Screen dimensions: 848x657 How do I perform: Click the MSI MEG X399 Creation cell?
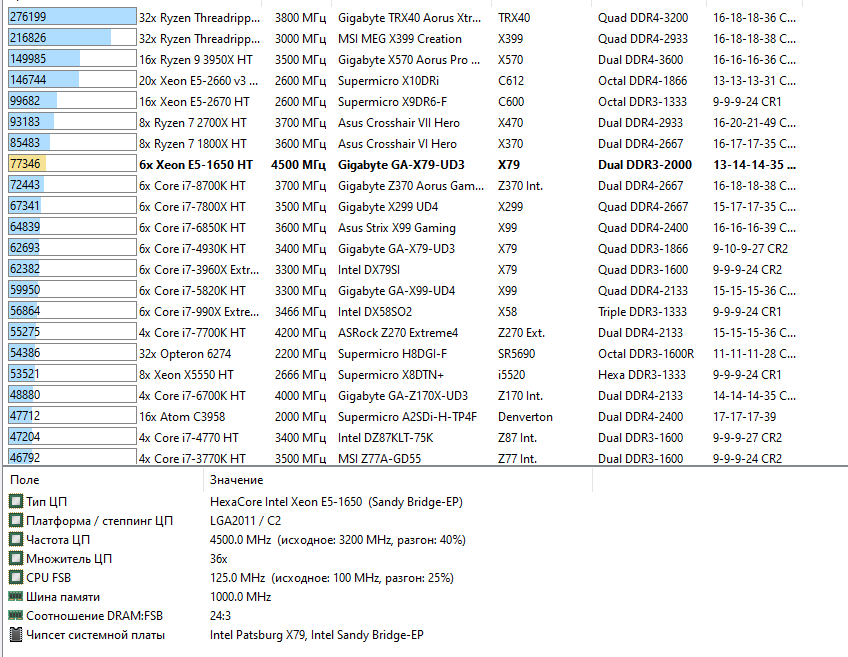[x=400, y=39]
